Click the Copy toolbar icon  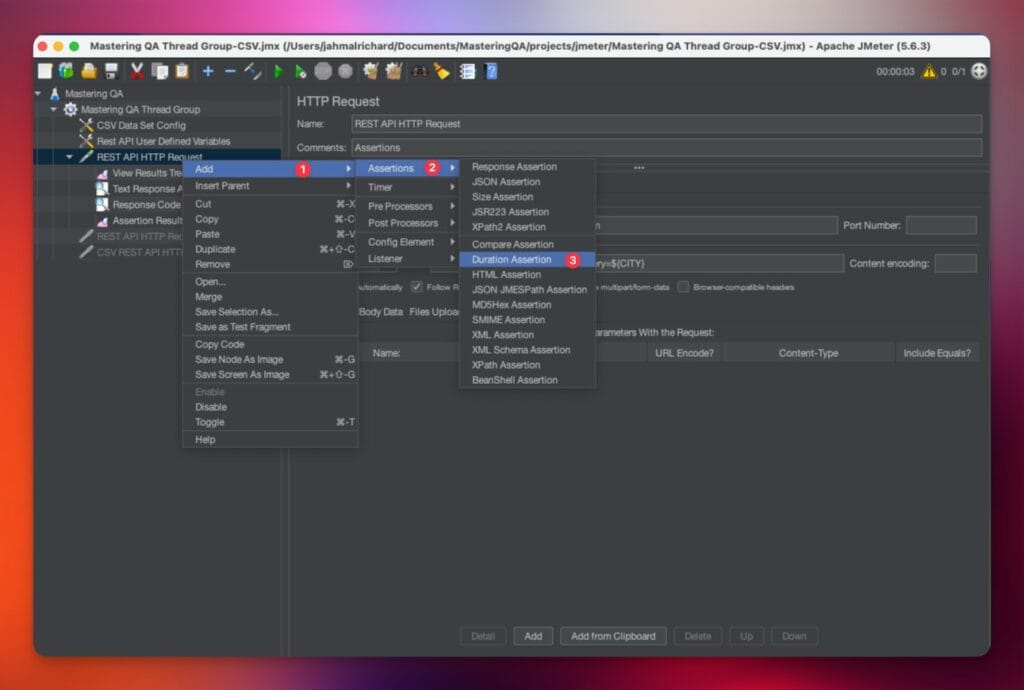coord(159,71)
